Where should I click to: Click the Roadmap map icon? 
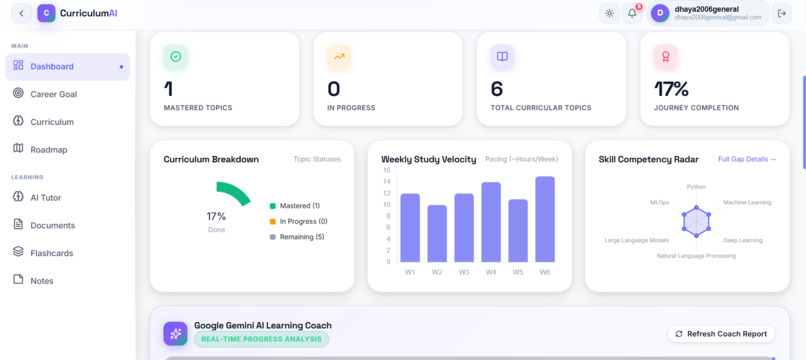point(18,148)
